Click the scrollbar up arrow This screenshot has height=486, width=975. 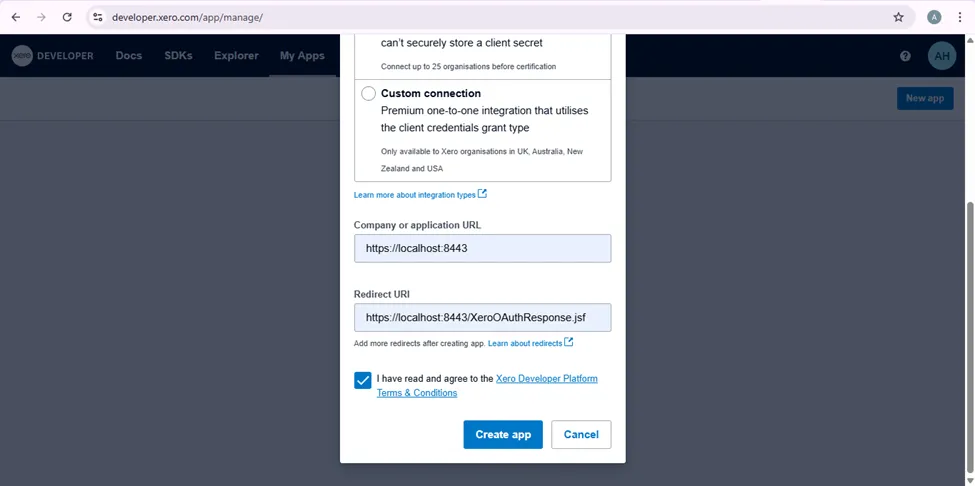(x=969, y=40)
